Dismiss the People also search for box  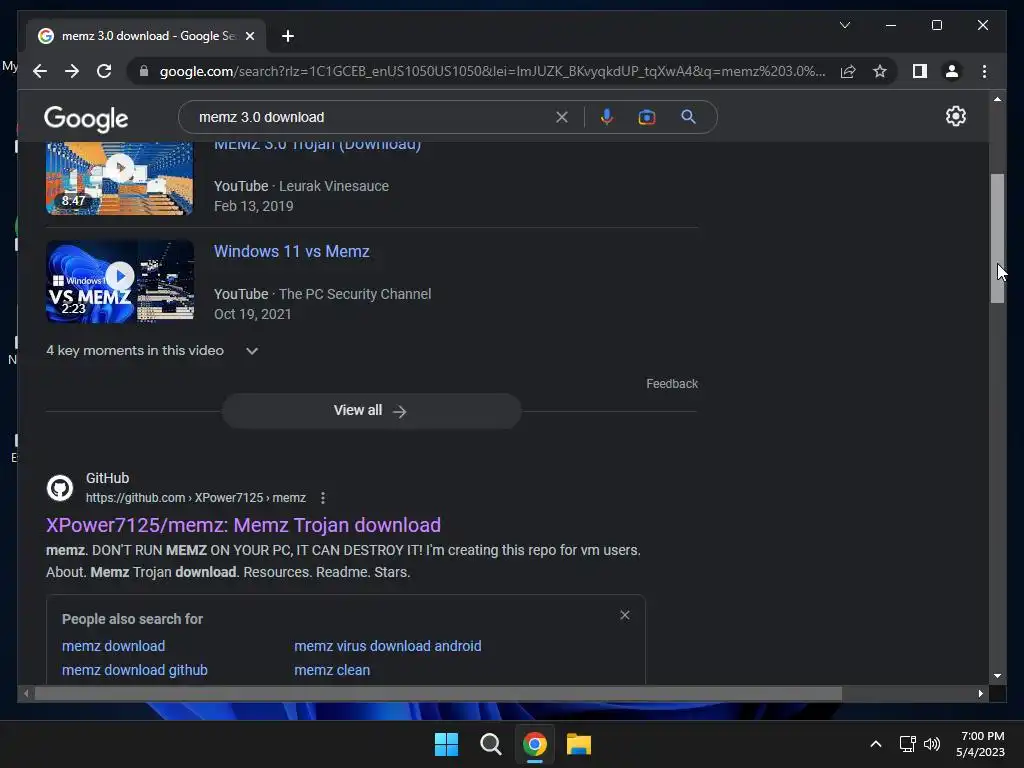625,615
